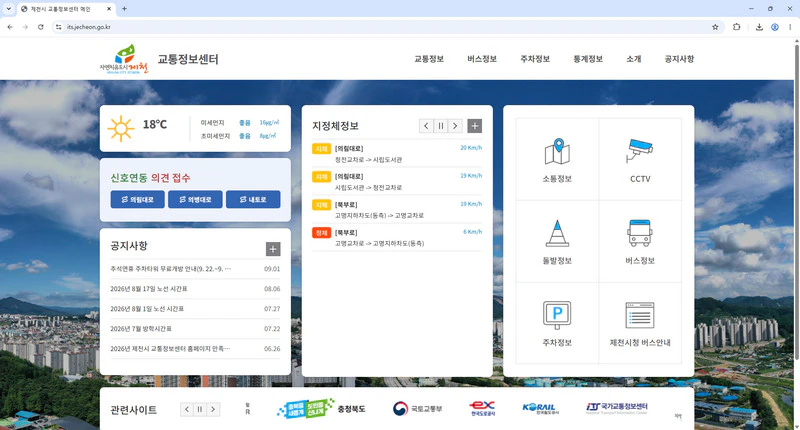The height and width of the screenshot is (430, 800).
Task: Open the 교통정보 menu
Action: point(429,59)
